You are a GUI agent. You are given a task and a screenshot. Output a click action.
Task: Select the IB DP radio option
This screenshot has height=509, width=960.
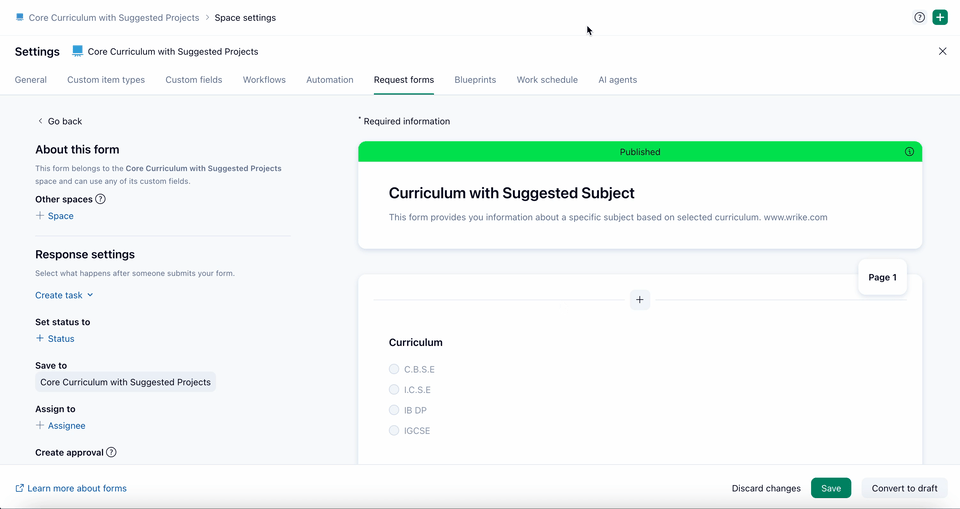tap(394, 410)
